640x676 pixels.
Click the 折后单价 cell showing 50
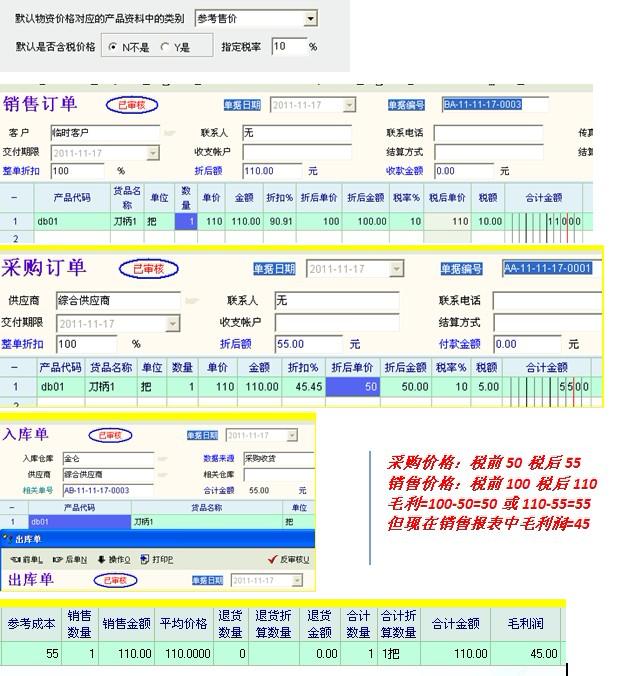(352, 387)
